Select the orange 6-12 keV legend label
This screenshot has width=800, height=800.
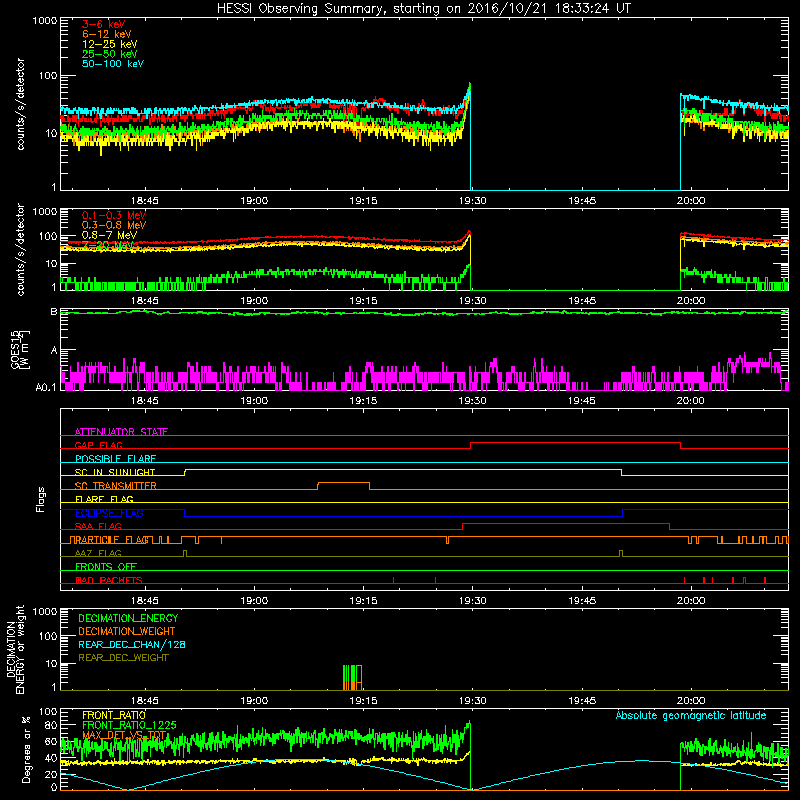pyautogui.click(x=107, y=34)
